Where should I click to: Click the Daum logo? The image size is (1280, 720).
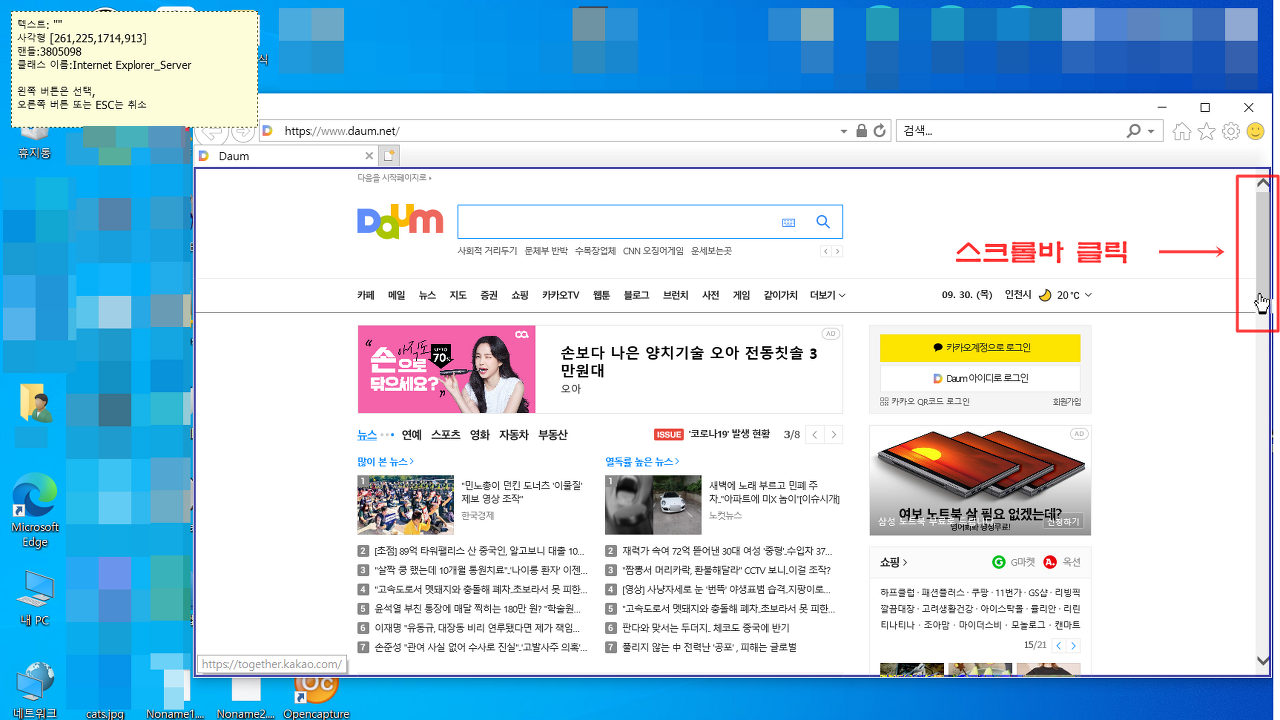400,222
